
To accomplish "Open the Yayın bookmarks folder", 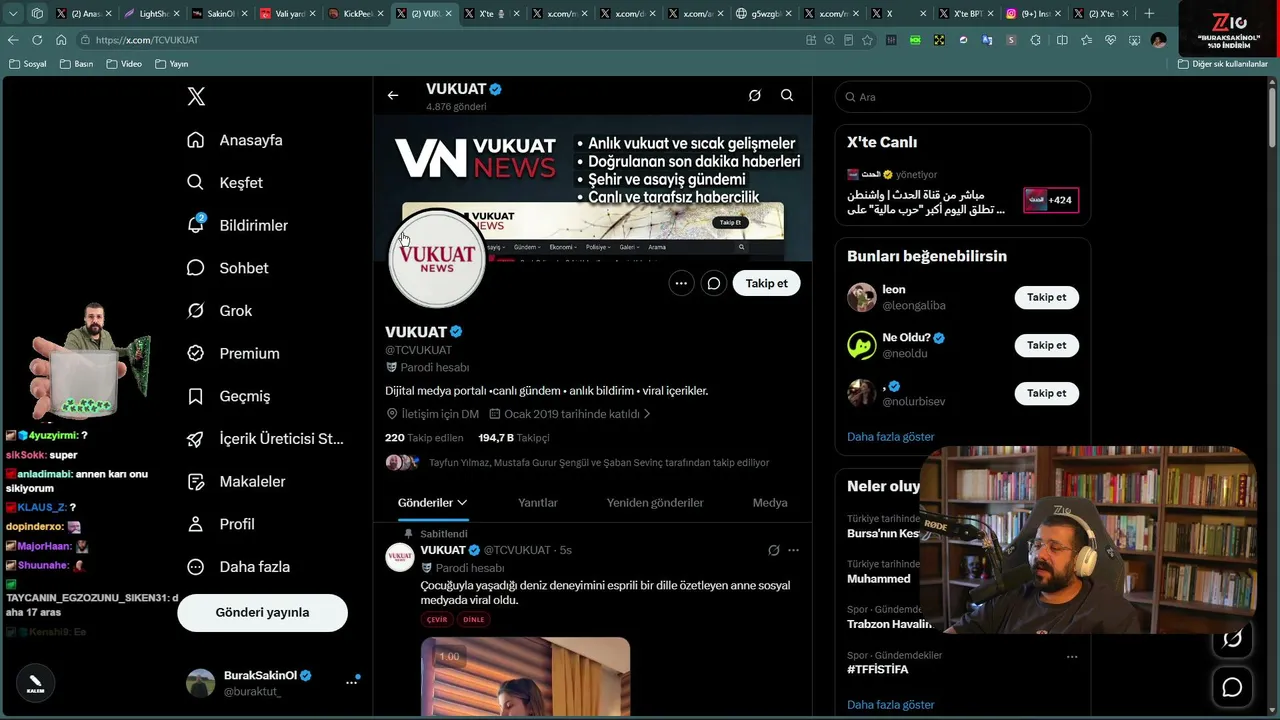I will [x=172, y=64].
